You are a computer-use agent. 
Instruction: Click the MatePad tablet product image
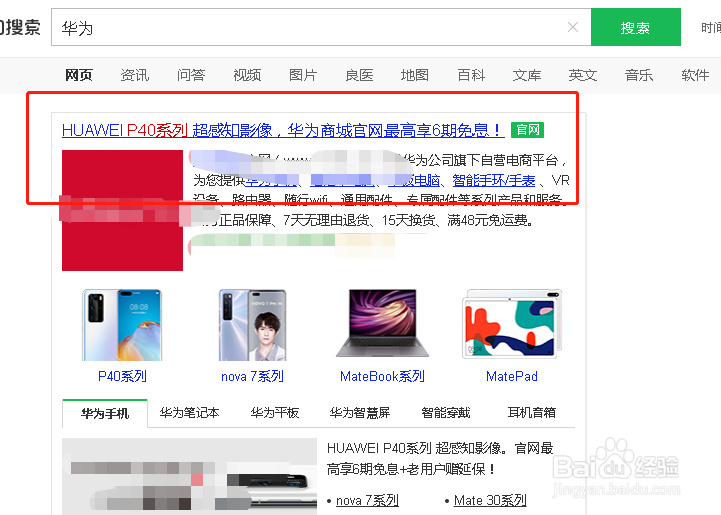[x=512, y=324]
